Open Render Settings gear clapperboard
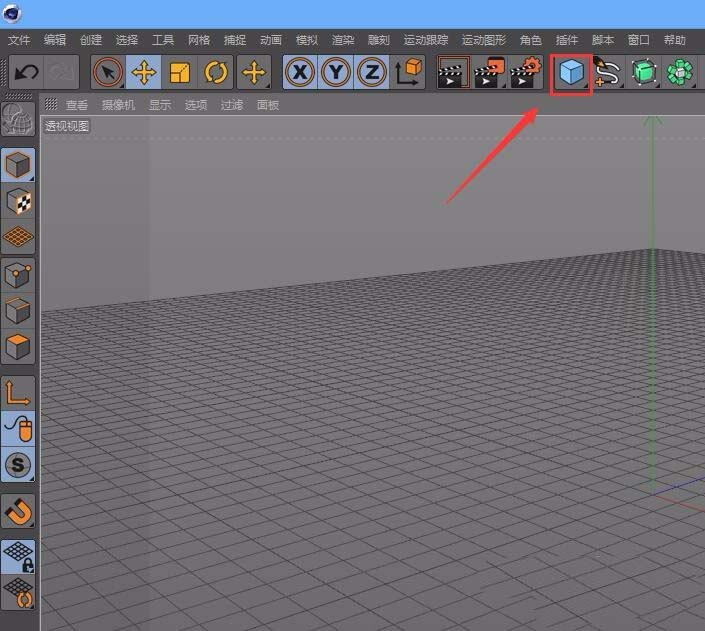Viewport: 705px width, 631px height. [526, 72]
